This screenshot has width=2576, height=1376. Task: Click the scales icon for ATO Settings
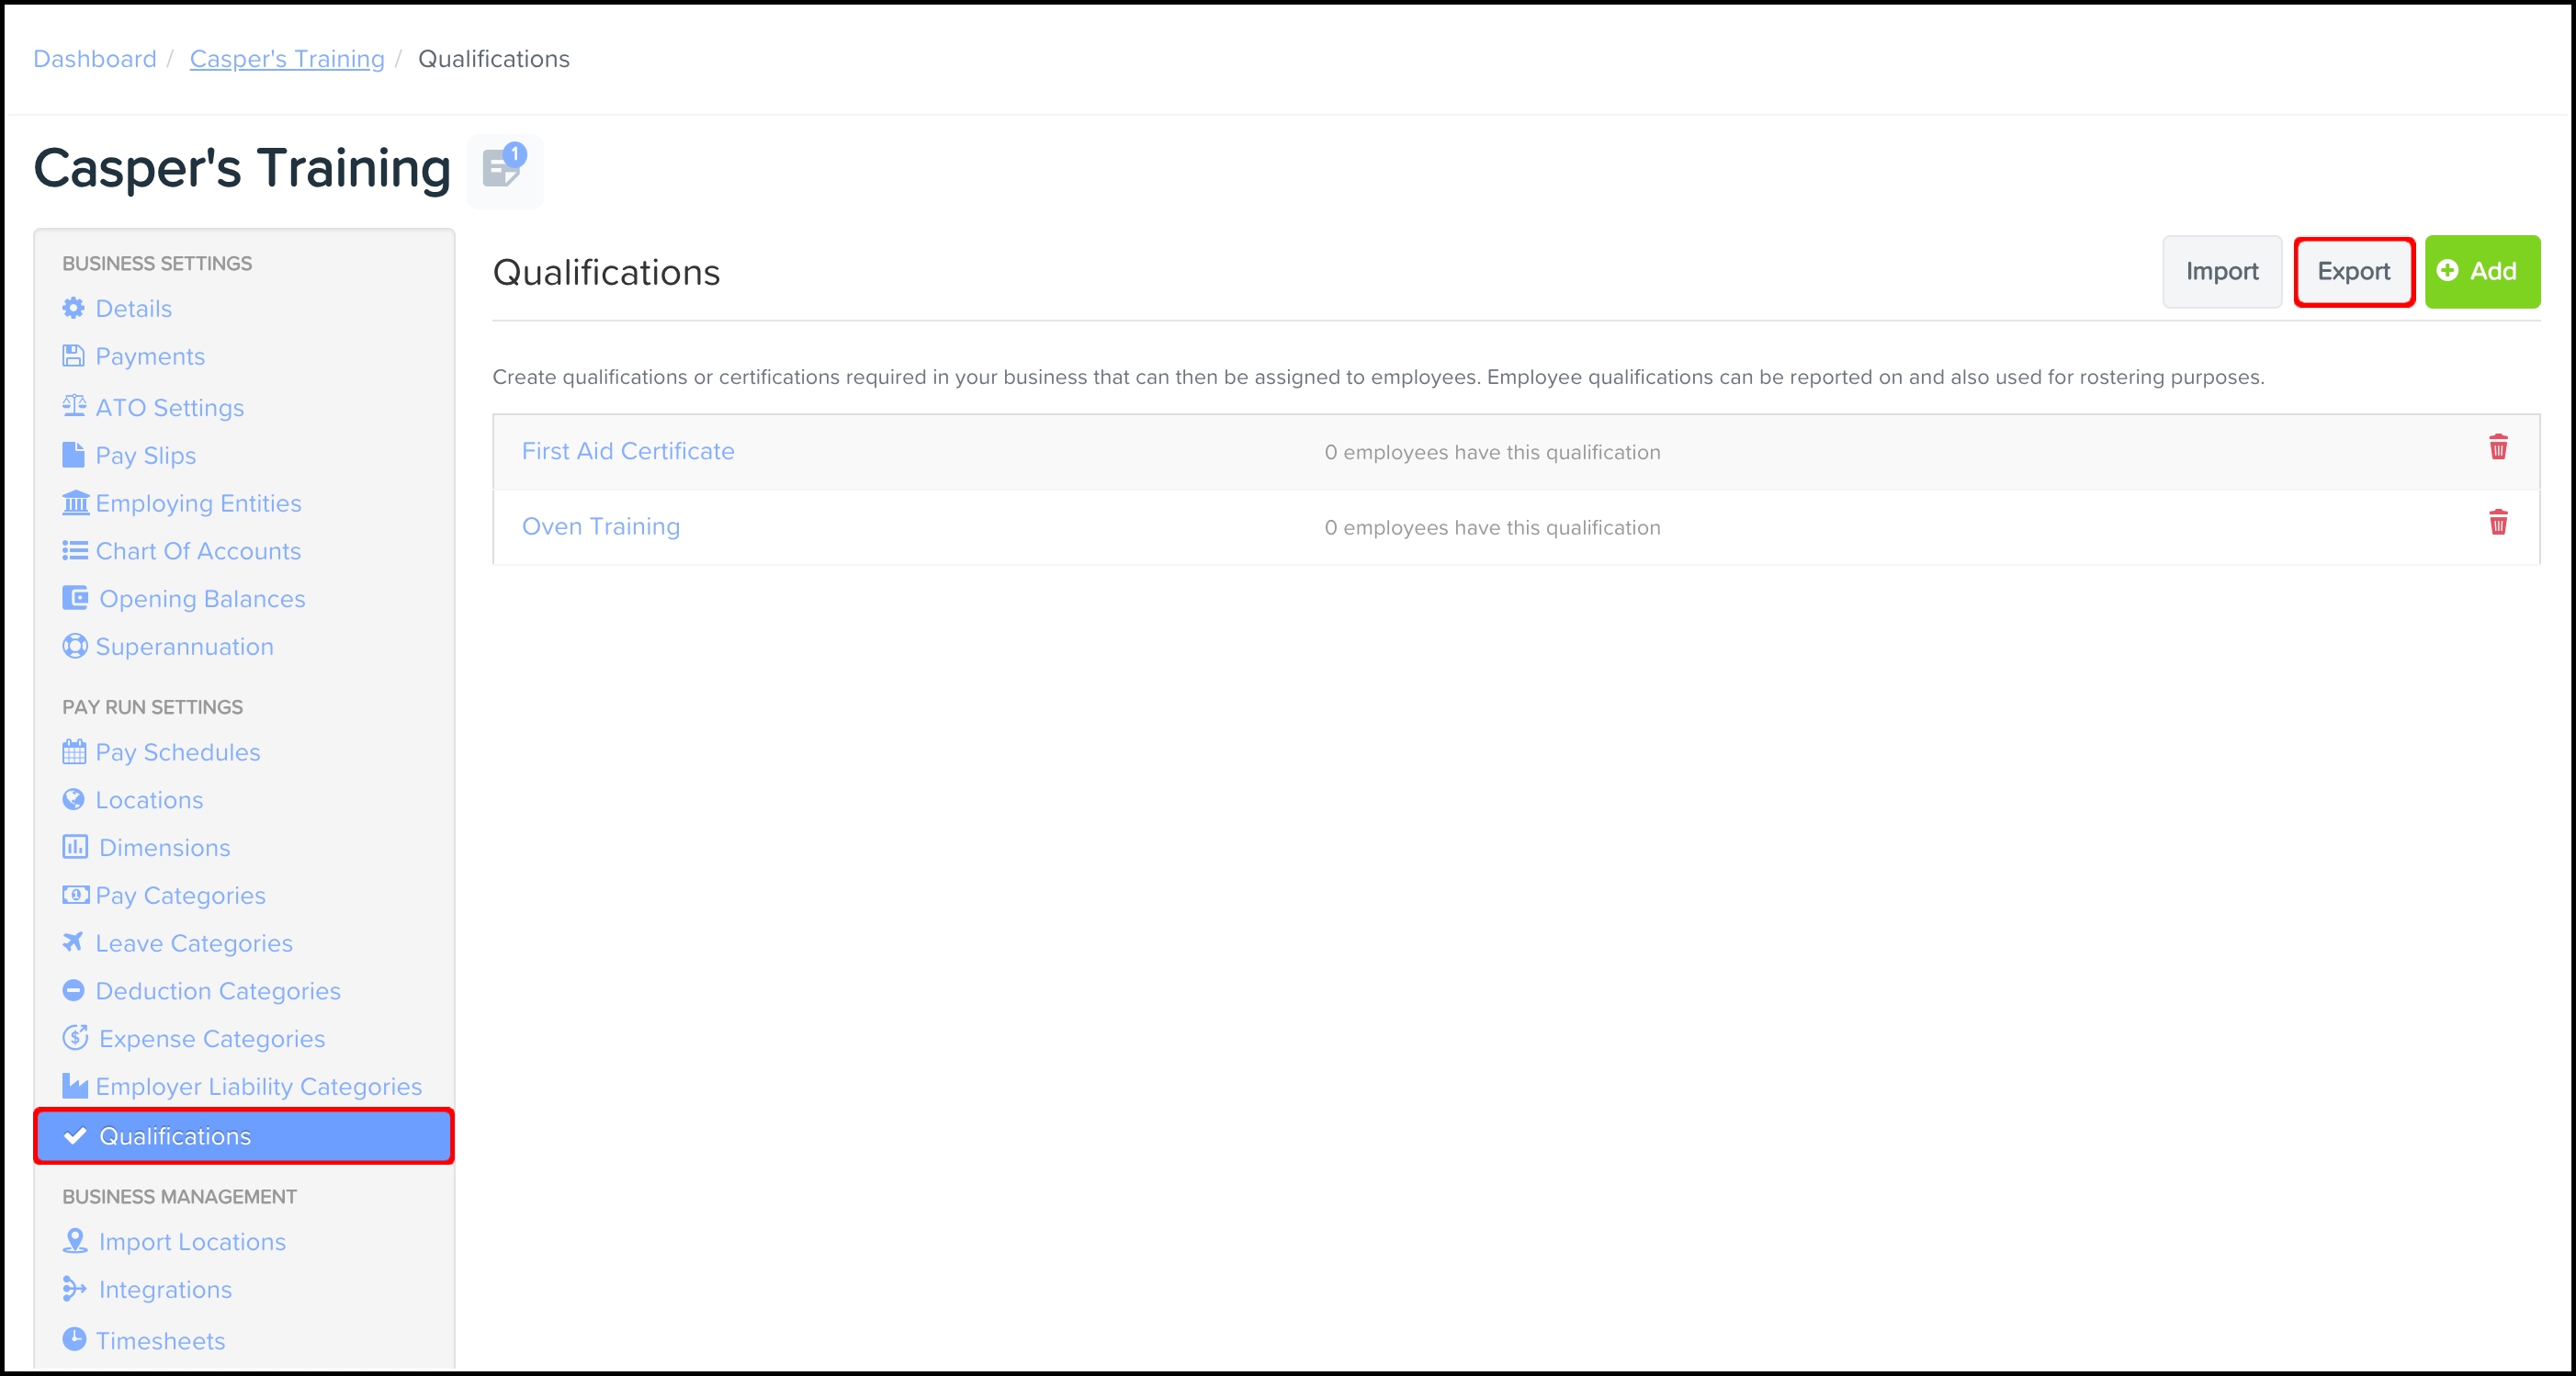point(74,406)
